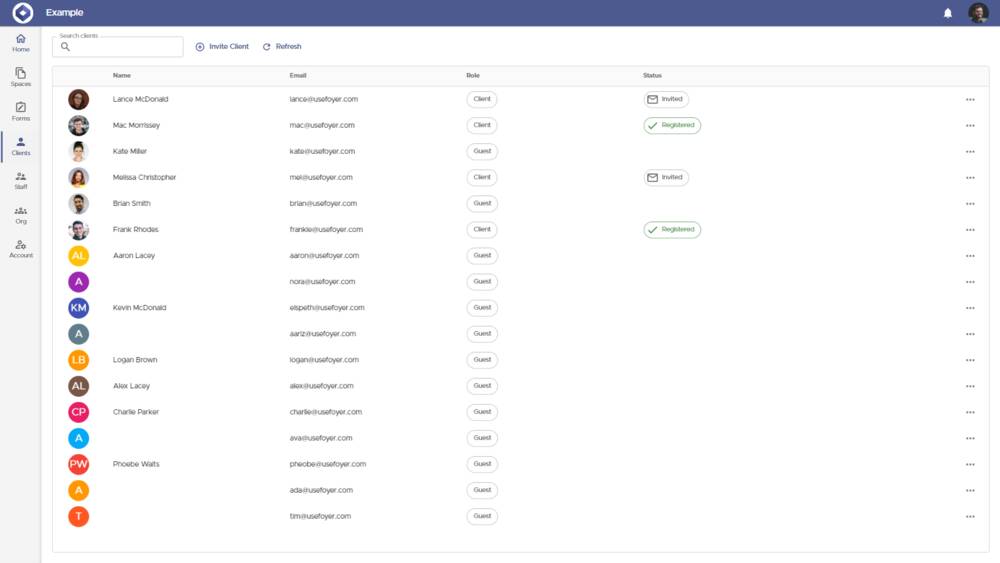Go to Home in sidebar

(x=21, y=43)
